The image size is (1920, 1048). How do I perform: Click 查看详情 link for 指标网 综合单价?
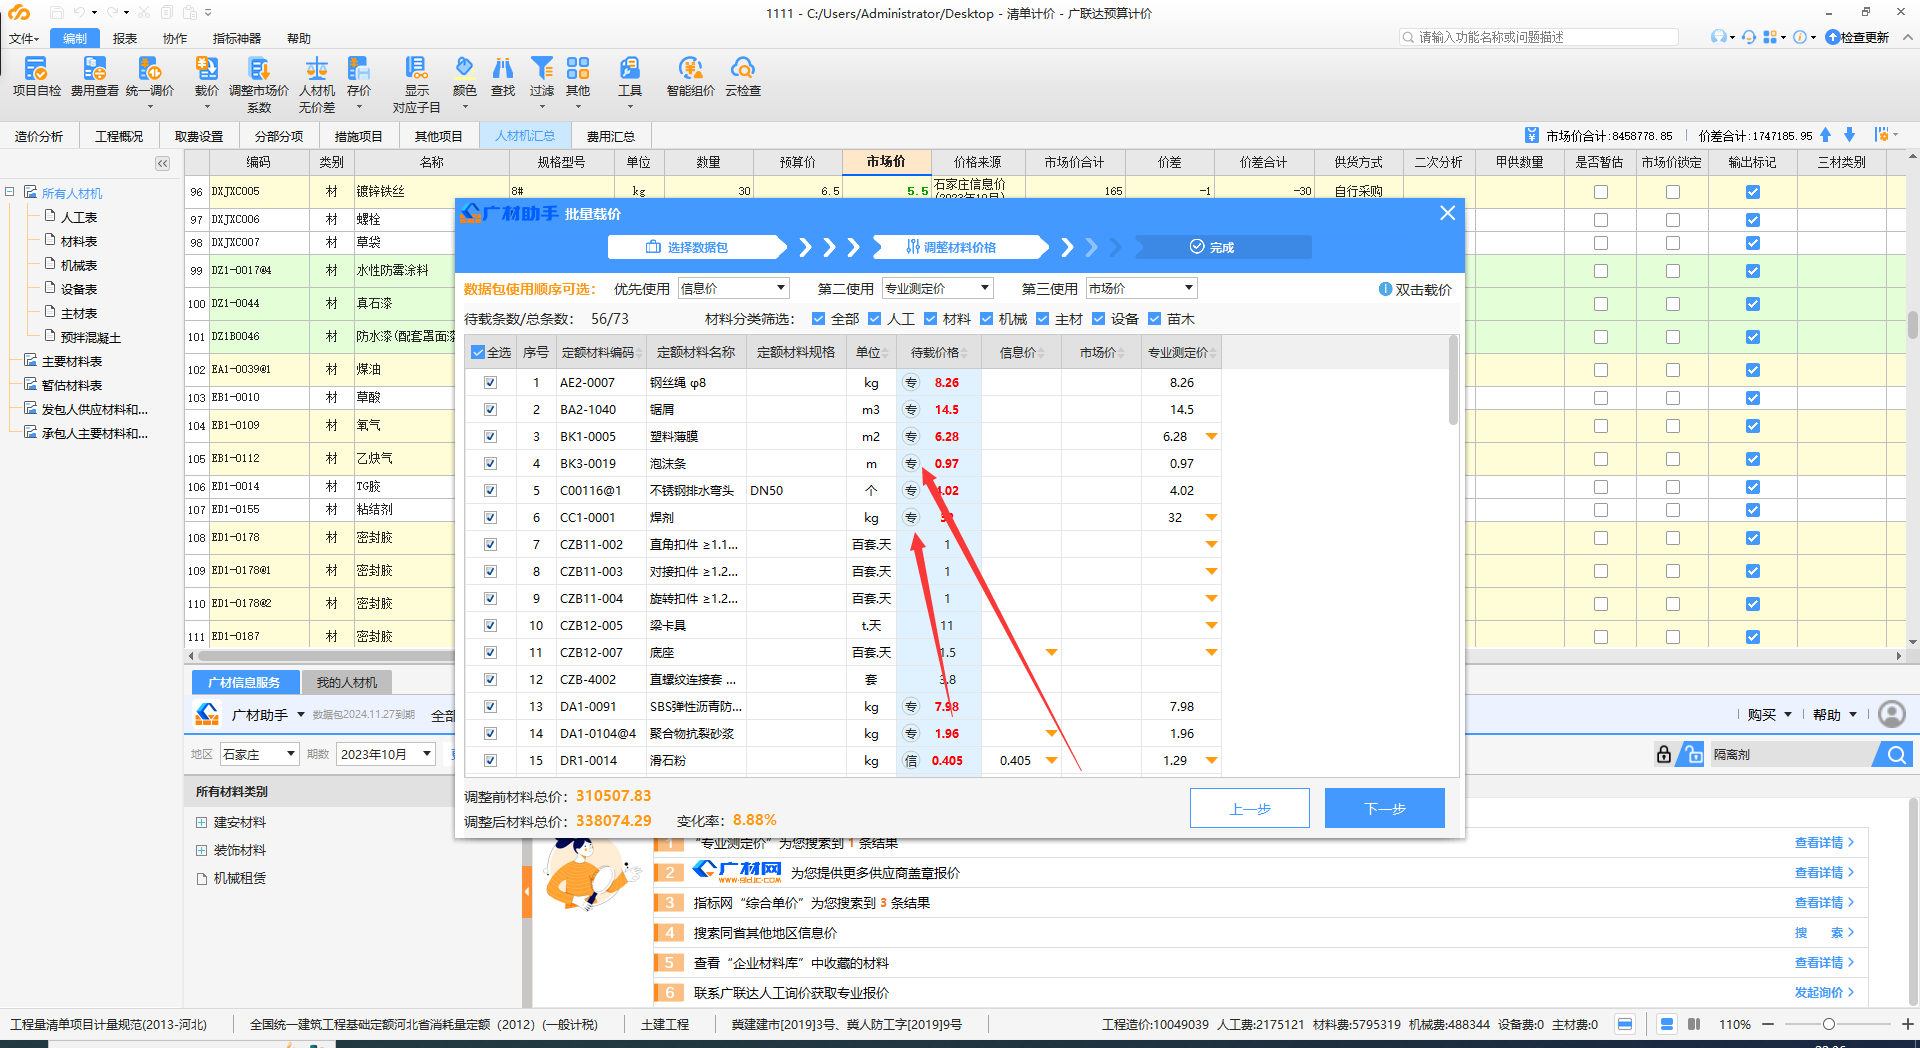1823,902
